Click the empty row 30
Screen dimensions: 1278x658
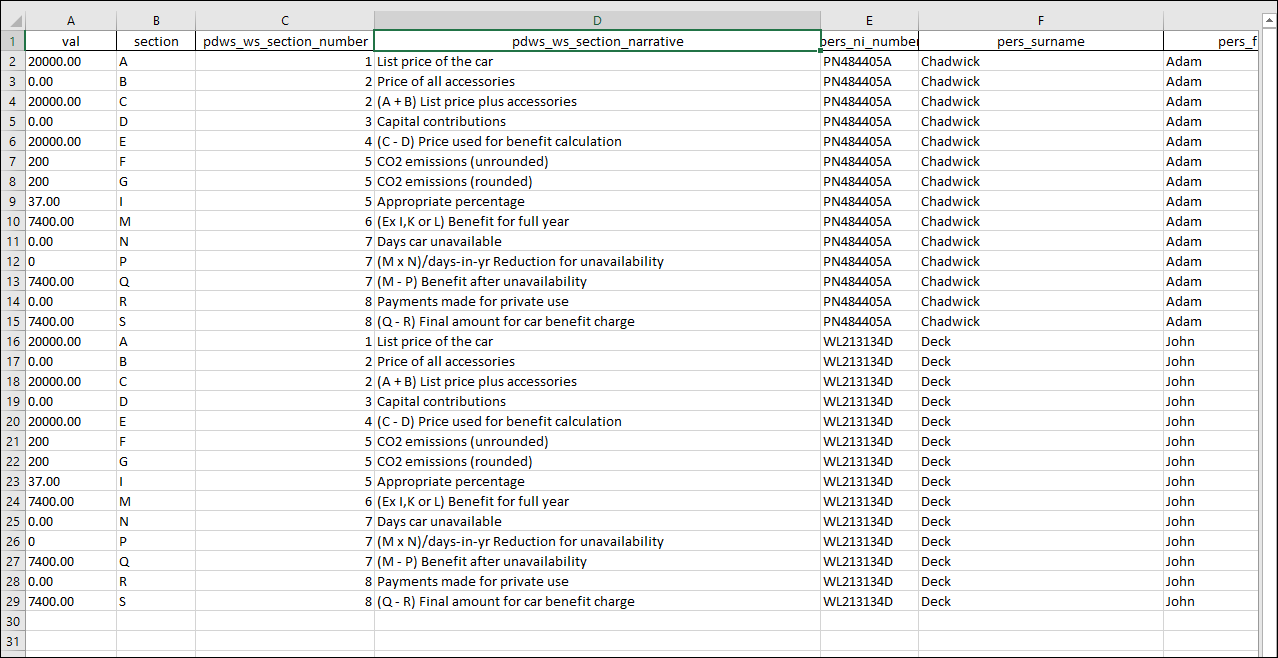click(12, 621)
